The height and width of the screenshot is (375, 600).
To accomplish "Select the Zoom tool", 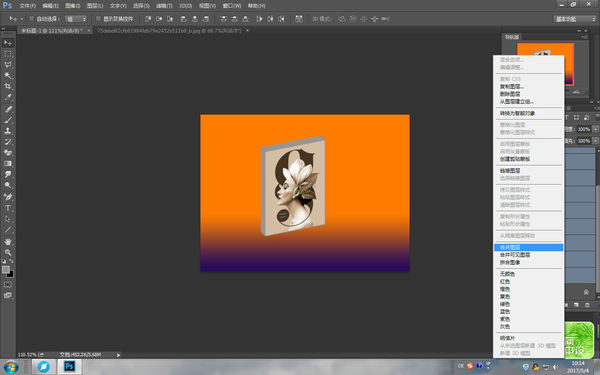I will tap(8, 253).
